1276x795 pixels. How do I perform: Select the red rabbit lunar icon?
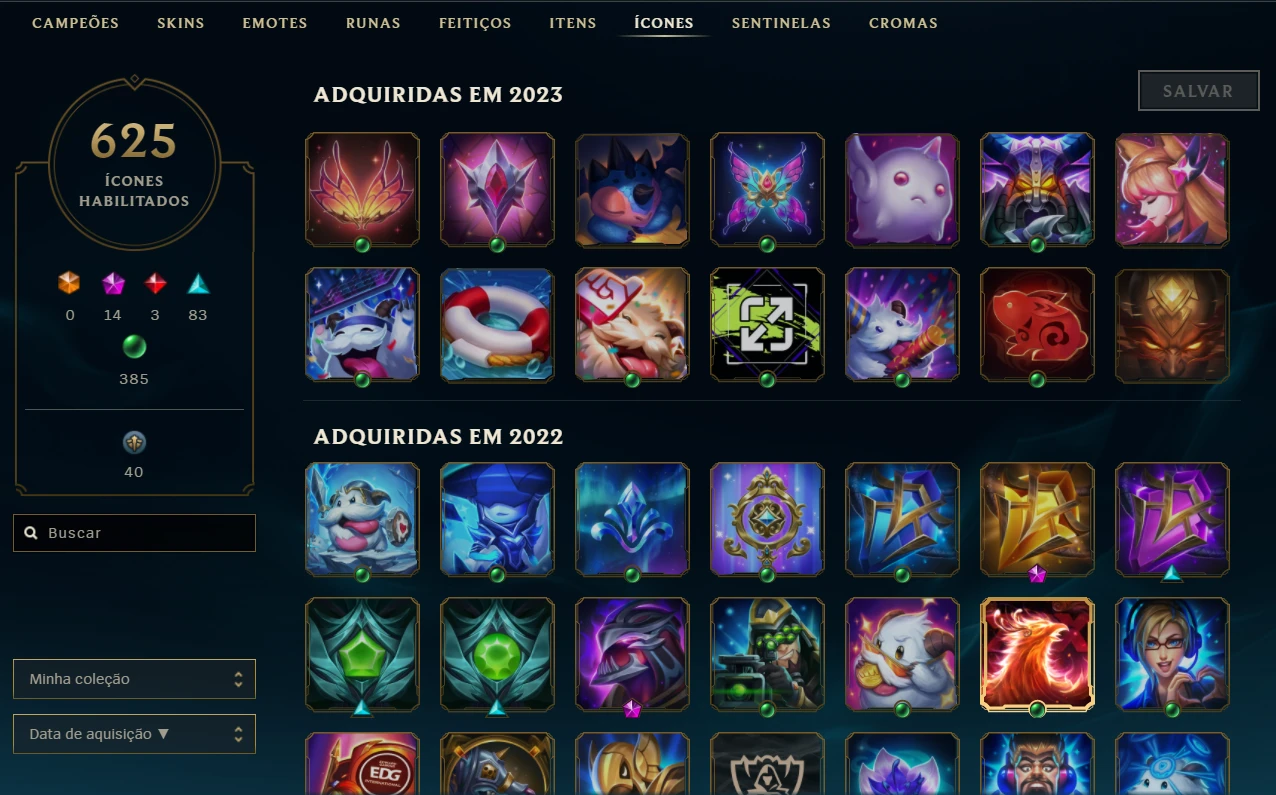(x=1037, y=324)
